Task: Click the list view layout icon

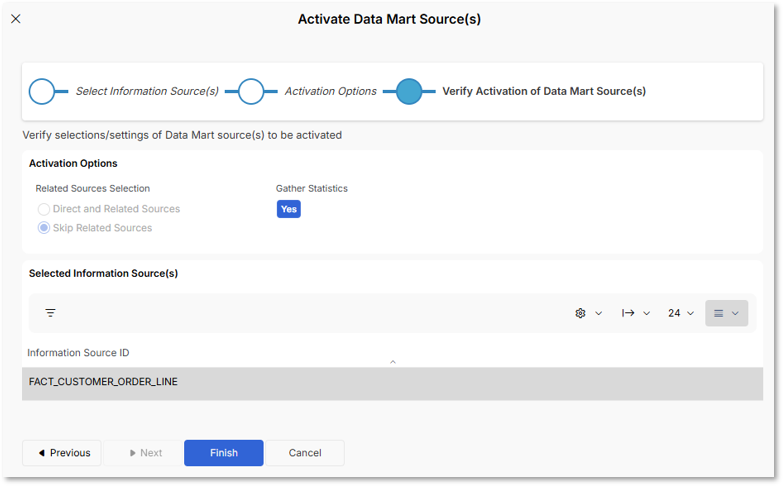Action: [x=719, y=314]
